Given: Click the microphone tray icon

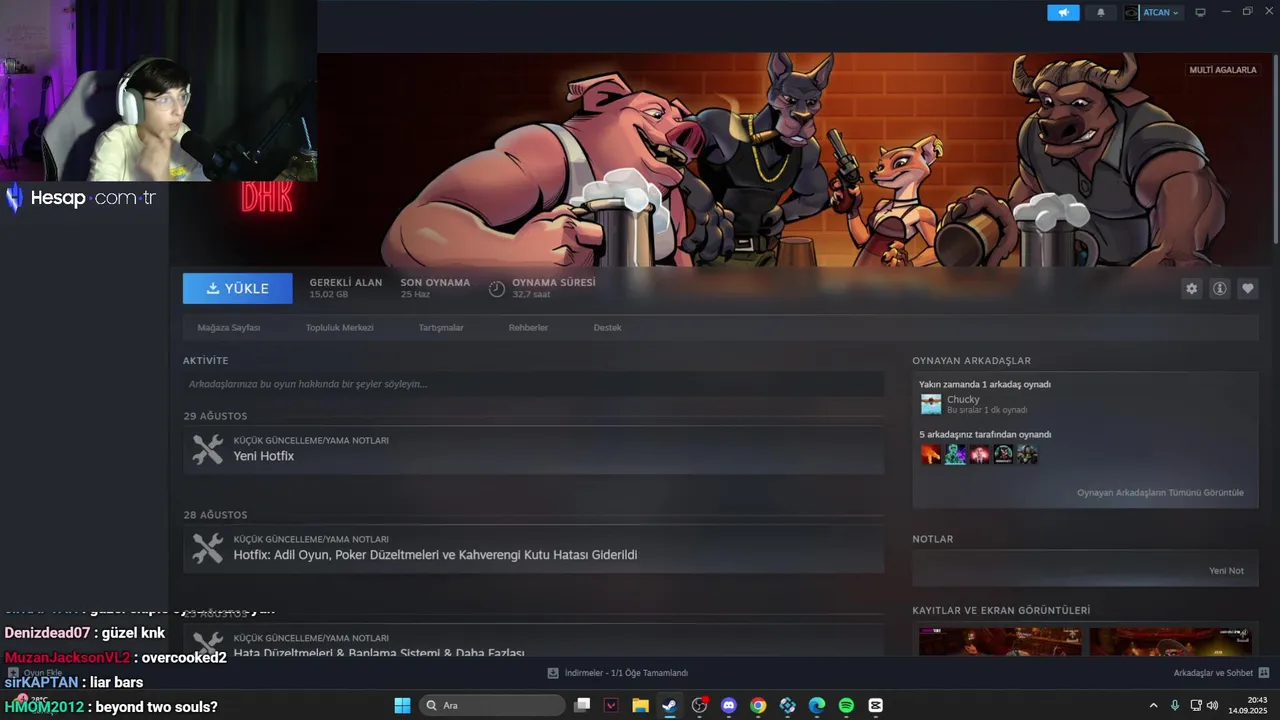Looking at the screenshot, I should (1175, 706).
